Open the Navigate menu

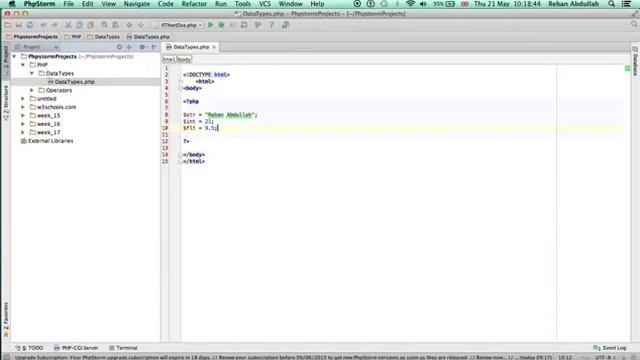pos(137,4)
